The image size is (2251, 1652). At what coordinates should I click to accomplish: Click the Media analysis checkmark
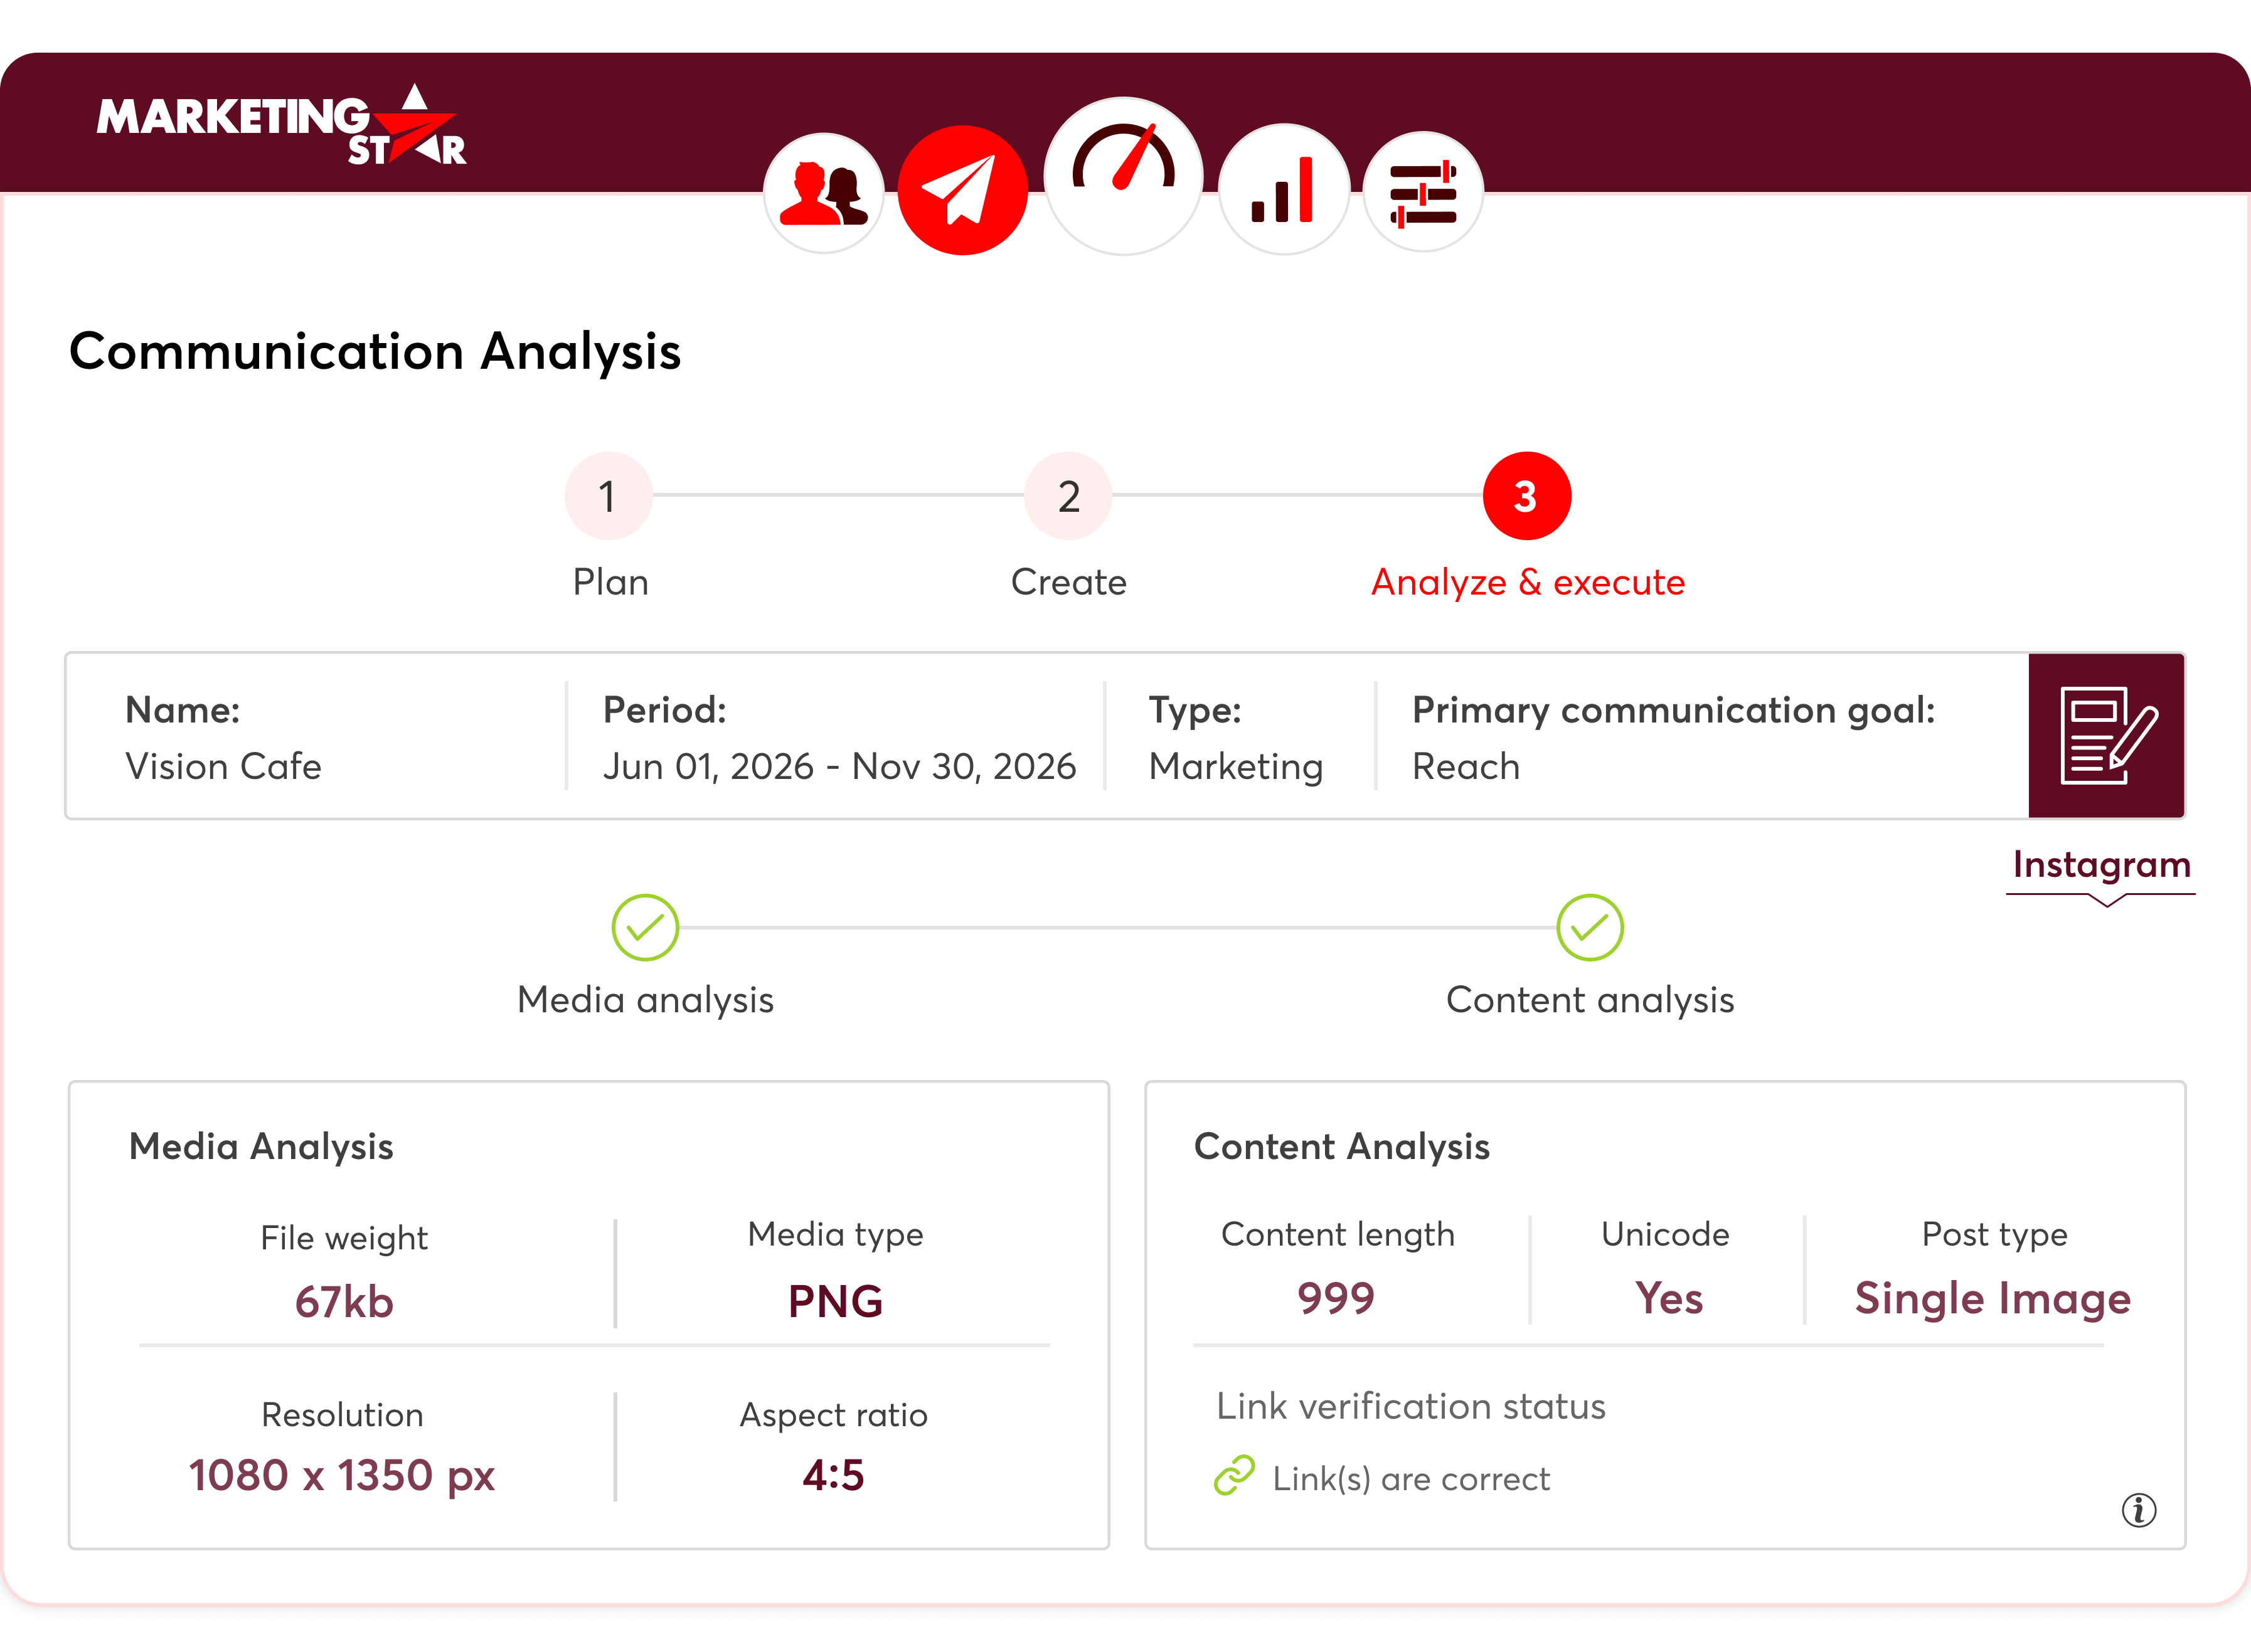pos(645,927)
